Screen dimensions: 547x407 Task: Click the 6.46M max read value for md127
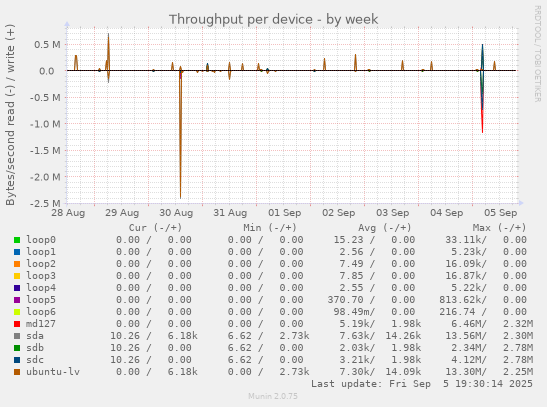469,324
